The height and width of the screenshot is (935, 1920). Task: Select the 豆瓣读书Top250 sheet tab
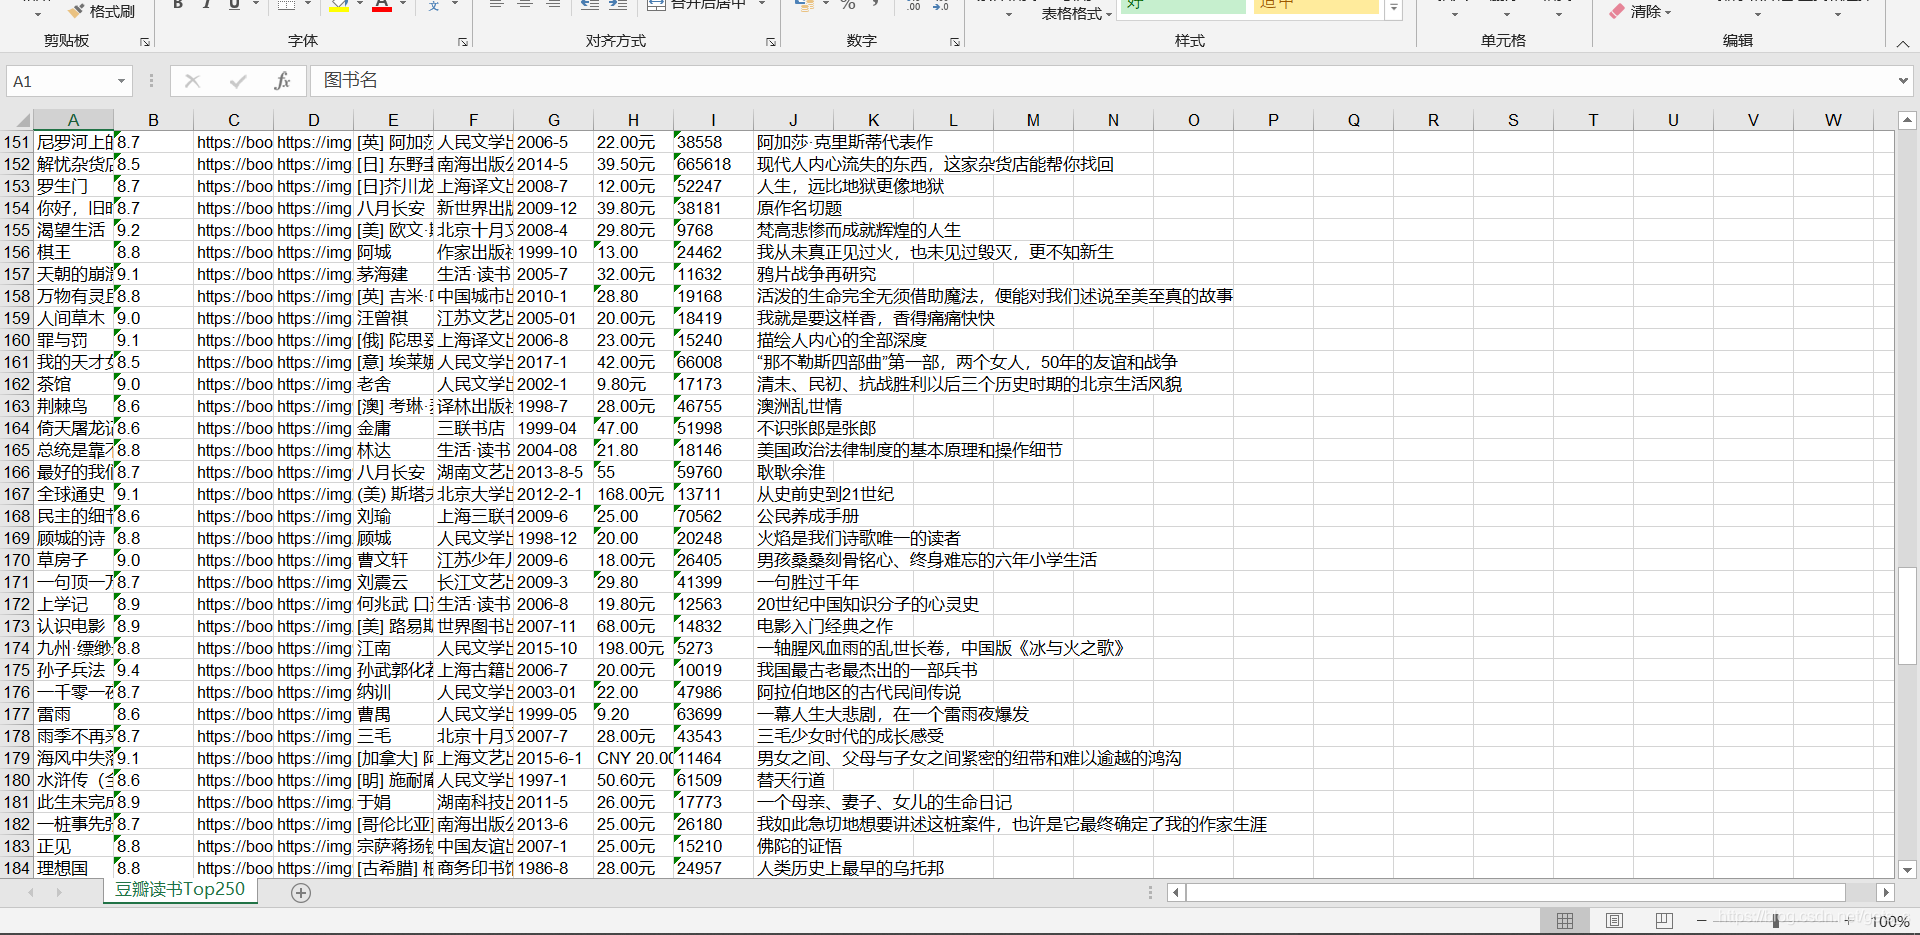tap(180, 890)
